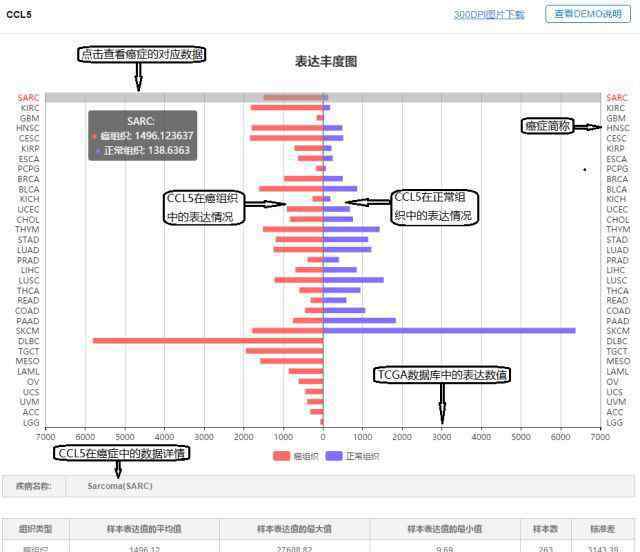Select LAML label on left axis
The image size is (640, 552).
(x=29, y=372)
